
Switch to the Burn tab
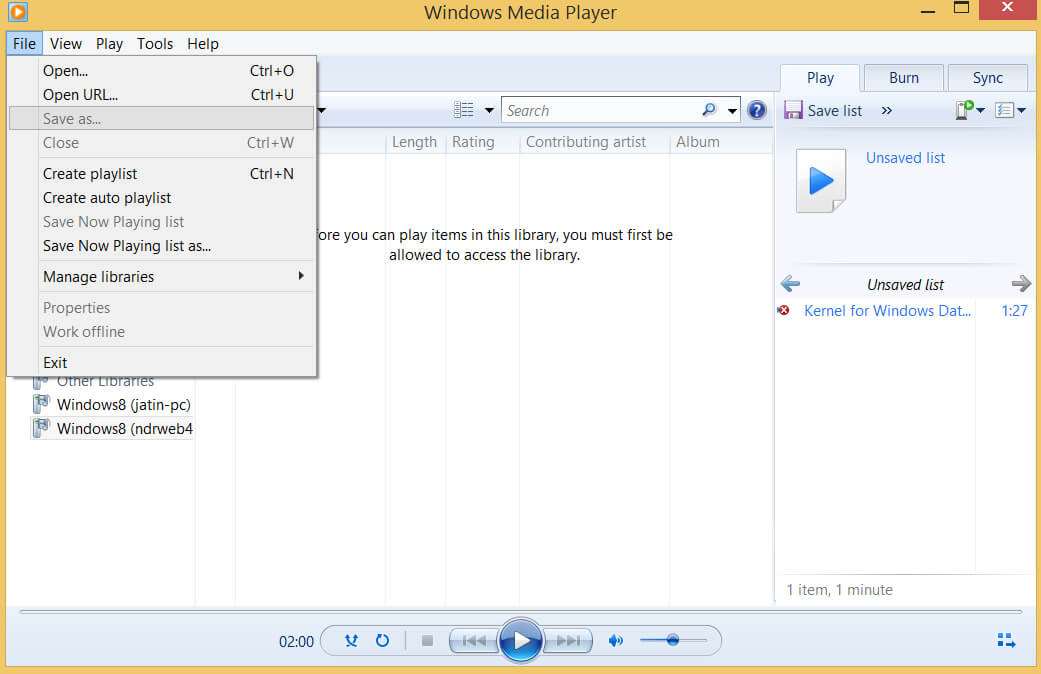(903, 77)
